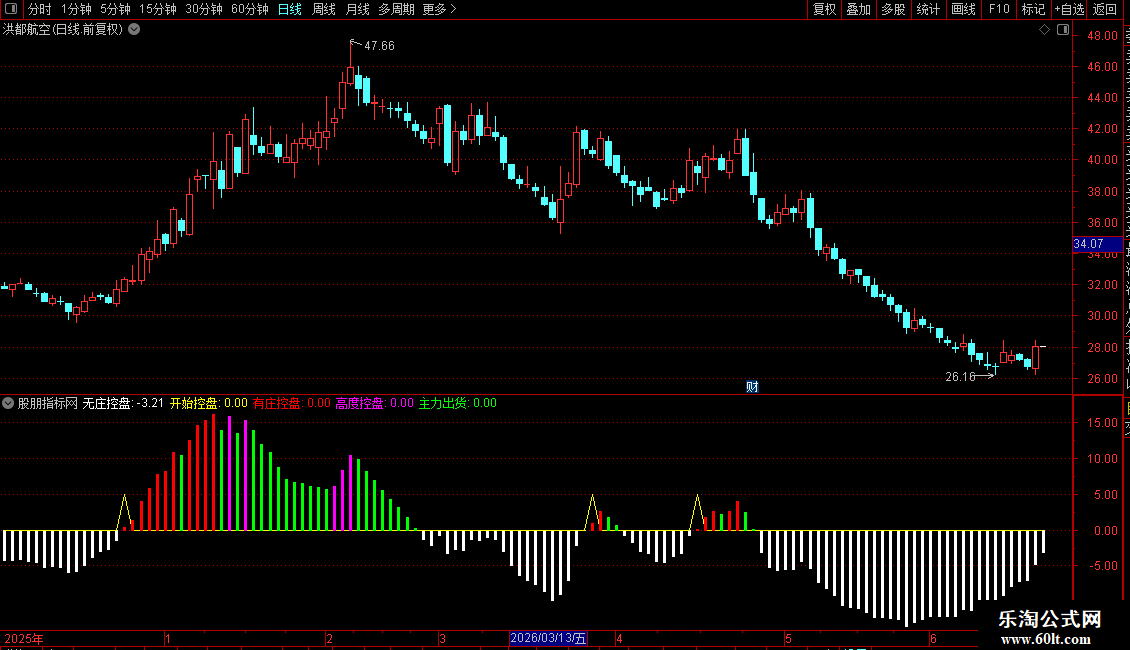Click the 2026/03/13/五 date marker
The width and height of the screenshot is (1130, 650).
tap(548, 638)
